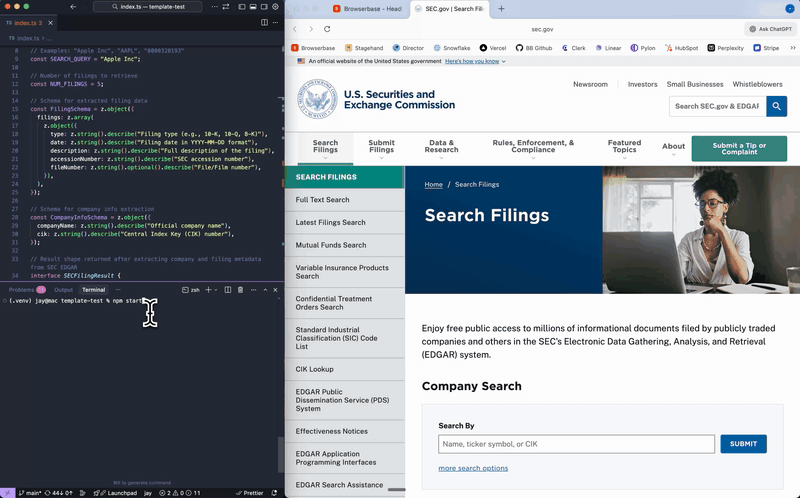Open the Linear bookmark
The height and width of the screenshot is (498, 800).
click(608, 48)
